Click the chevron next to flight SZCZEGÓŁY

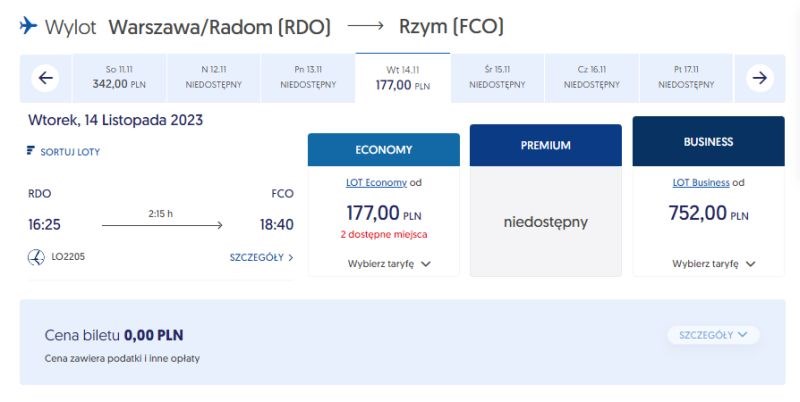coord(291,258)
